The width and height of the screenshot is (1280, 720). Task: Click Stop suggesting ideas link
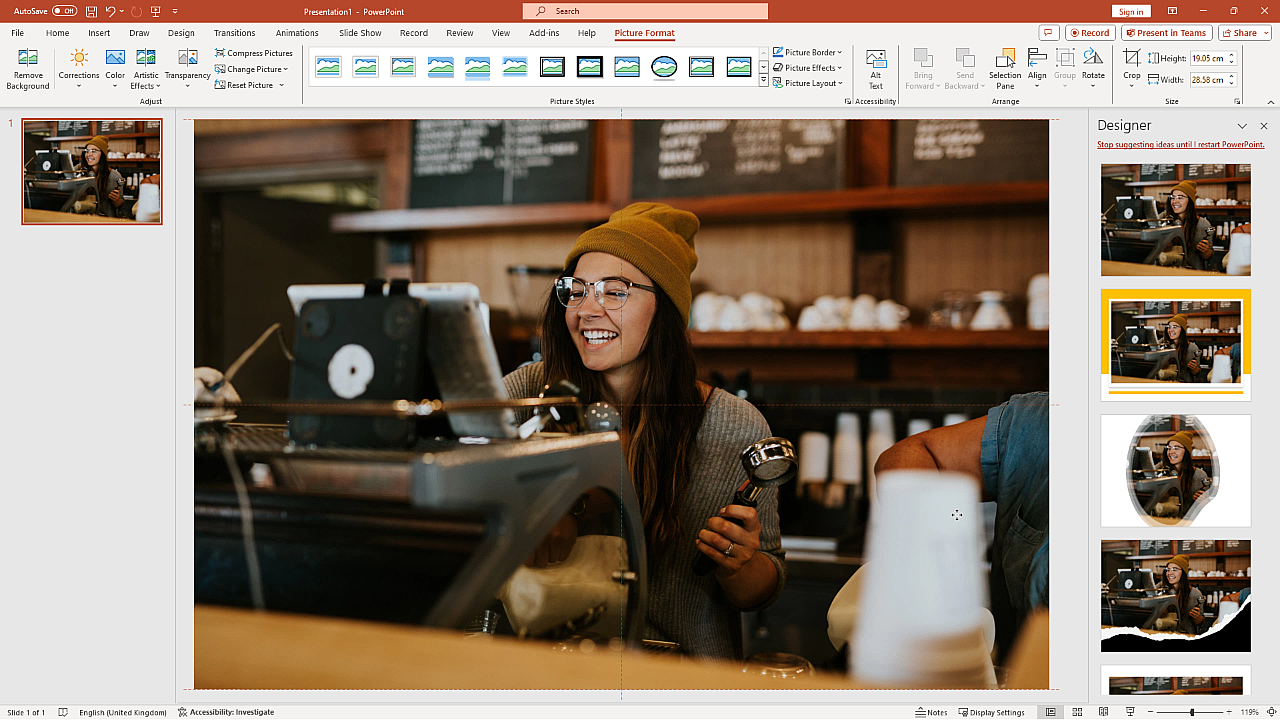point(1181,145)
